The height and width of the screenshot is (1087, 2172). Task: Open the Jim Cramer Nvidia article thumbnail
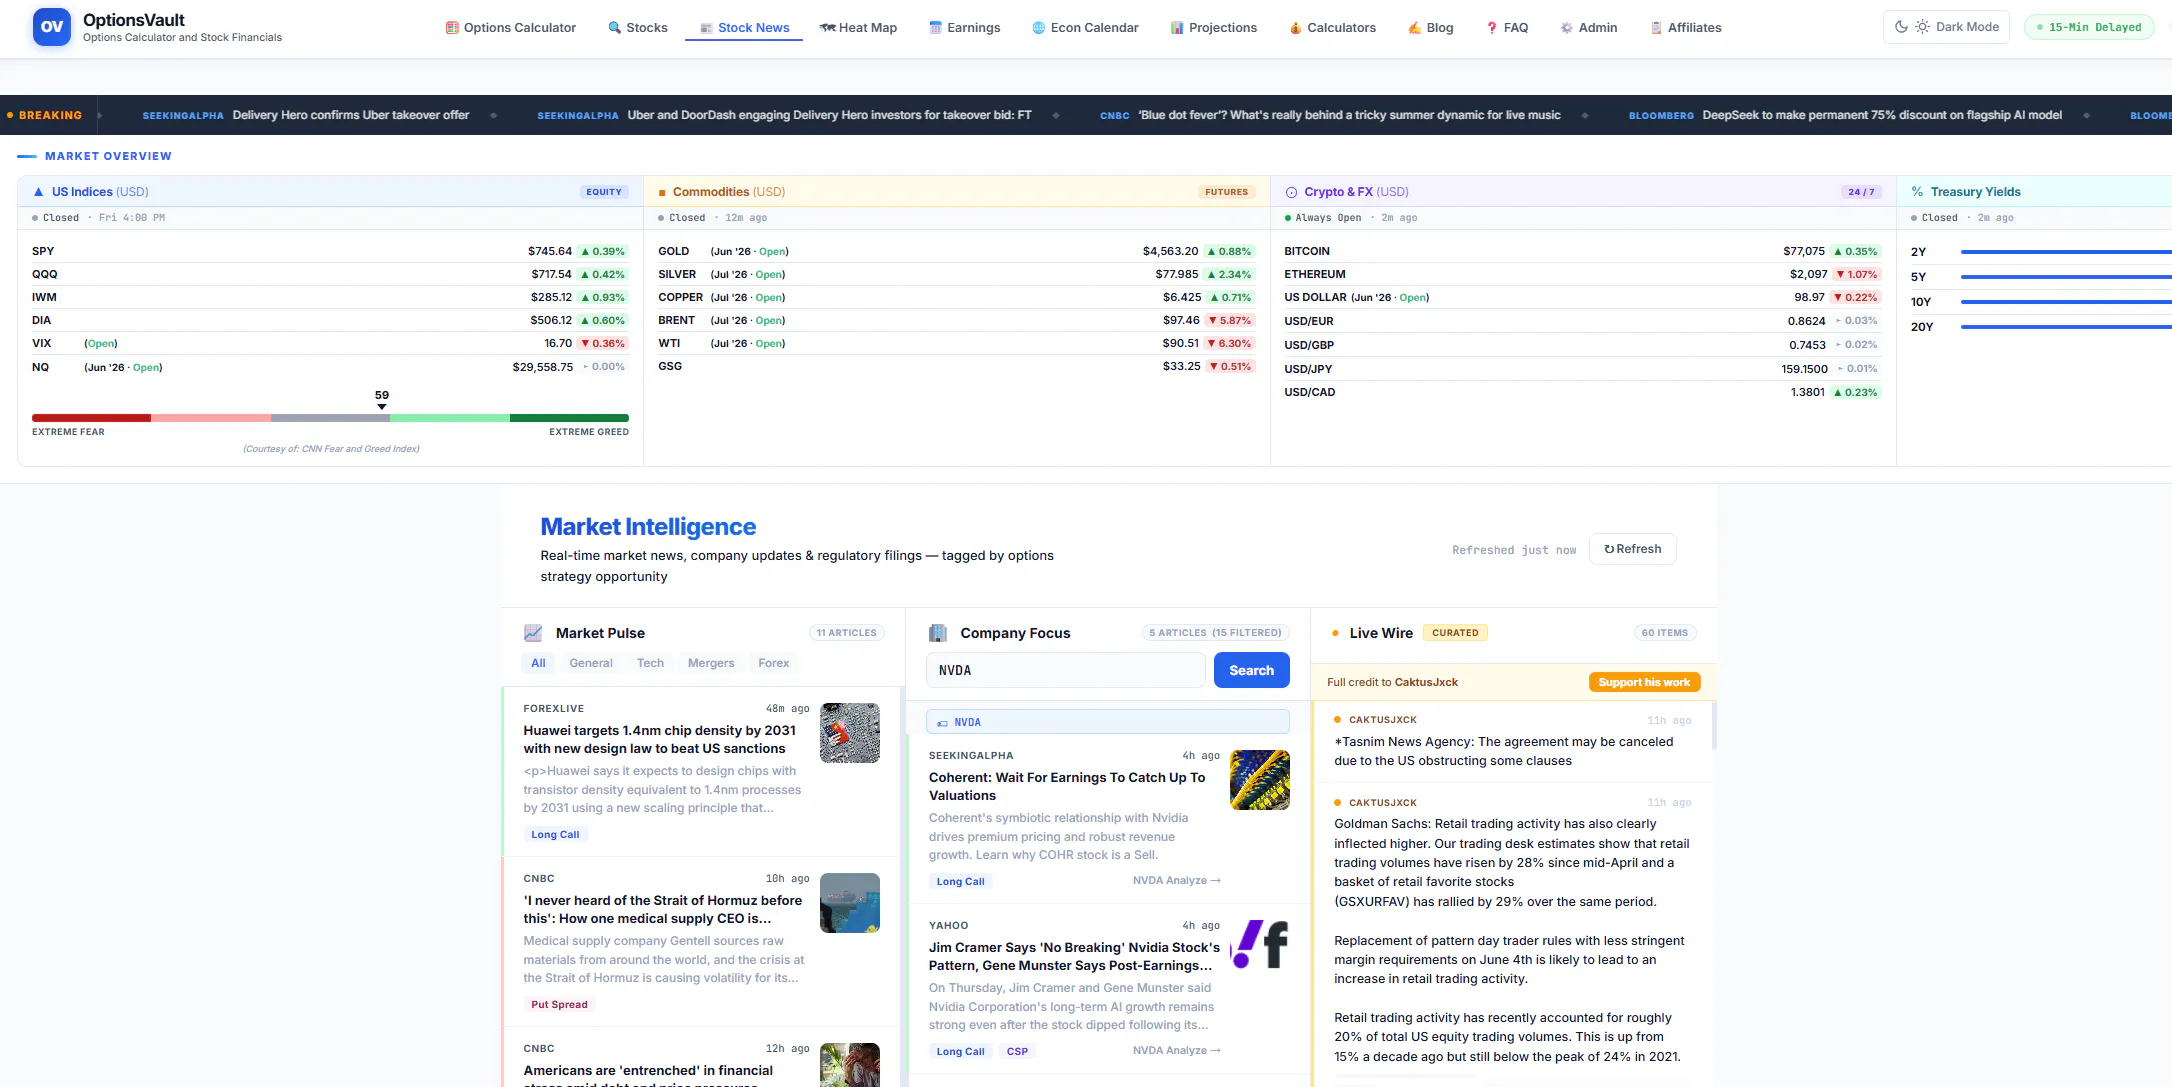[1260, 944]
